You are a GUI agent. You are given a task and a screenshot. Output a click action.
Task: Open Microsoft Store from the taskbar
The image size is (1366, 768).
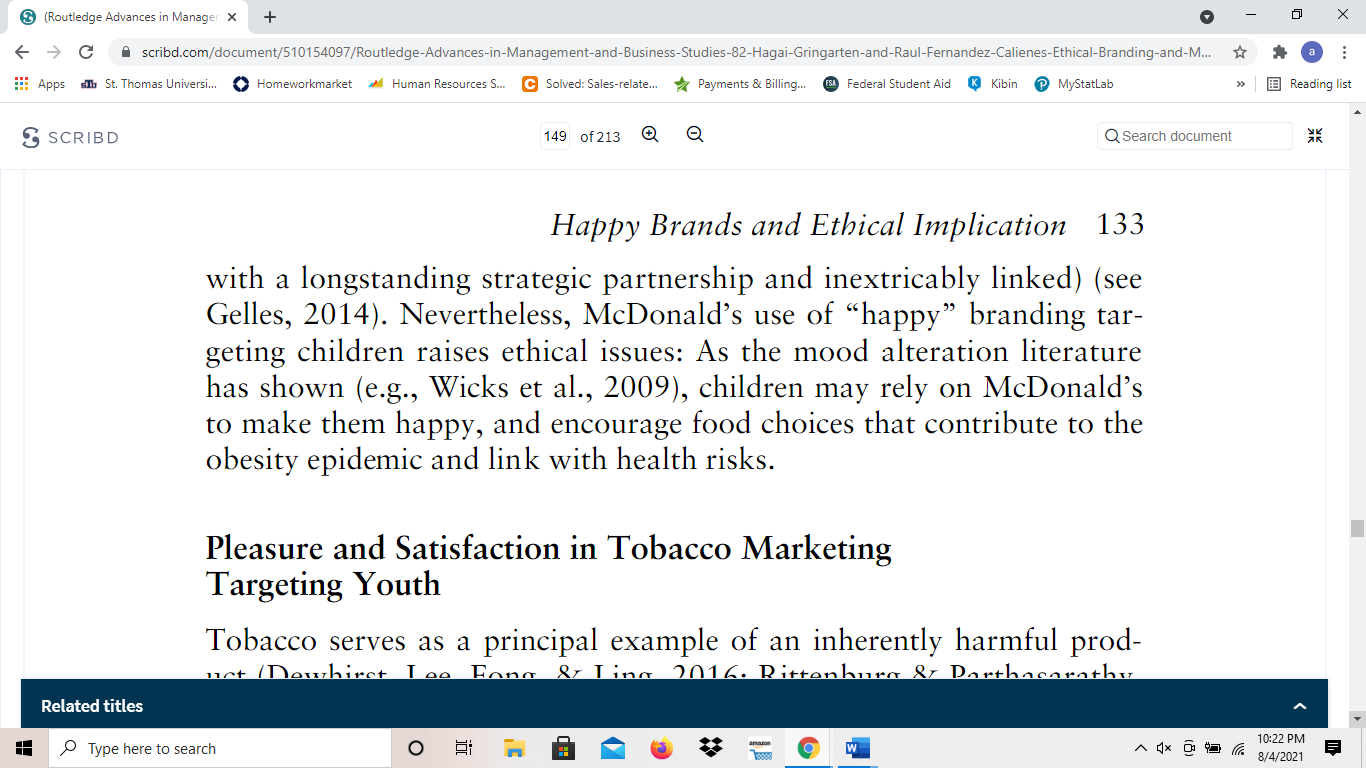click(563, 748)
